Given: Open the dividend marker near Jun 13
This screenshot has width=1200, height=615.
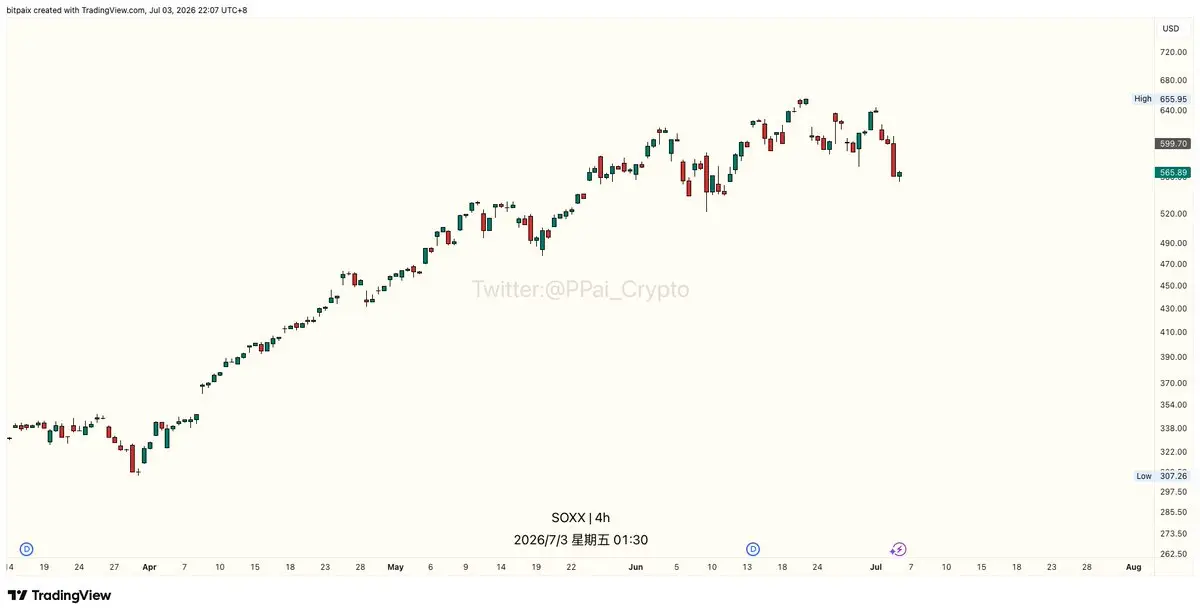Looking at the screenshot, I should 753,549.
